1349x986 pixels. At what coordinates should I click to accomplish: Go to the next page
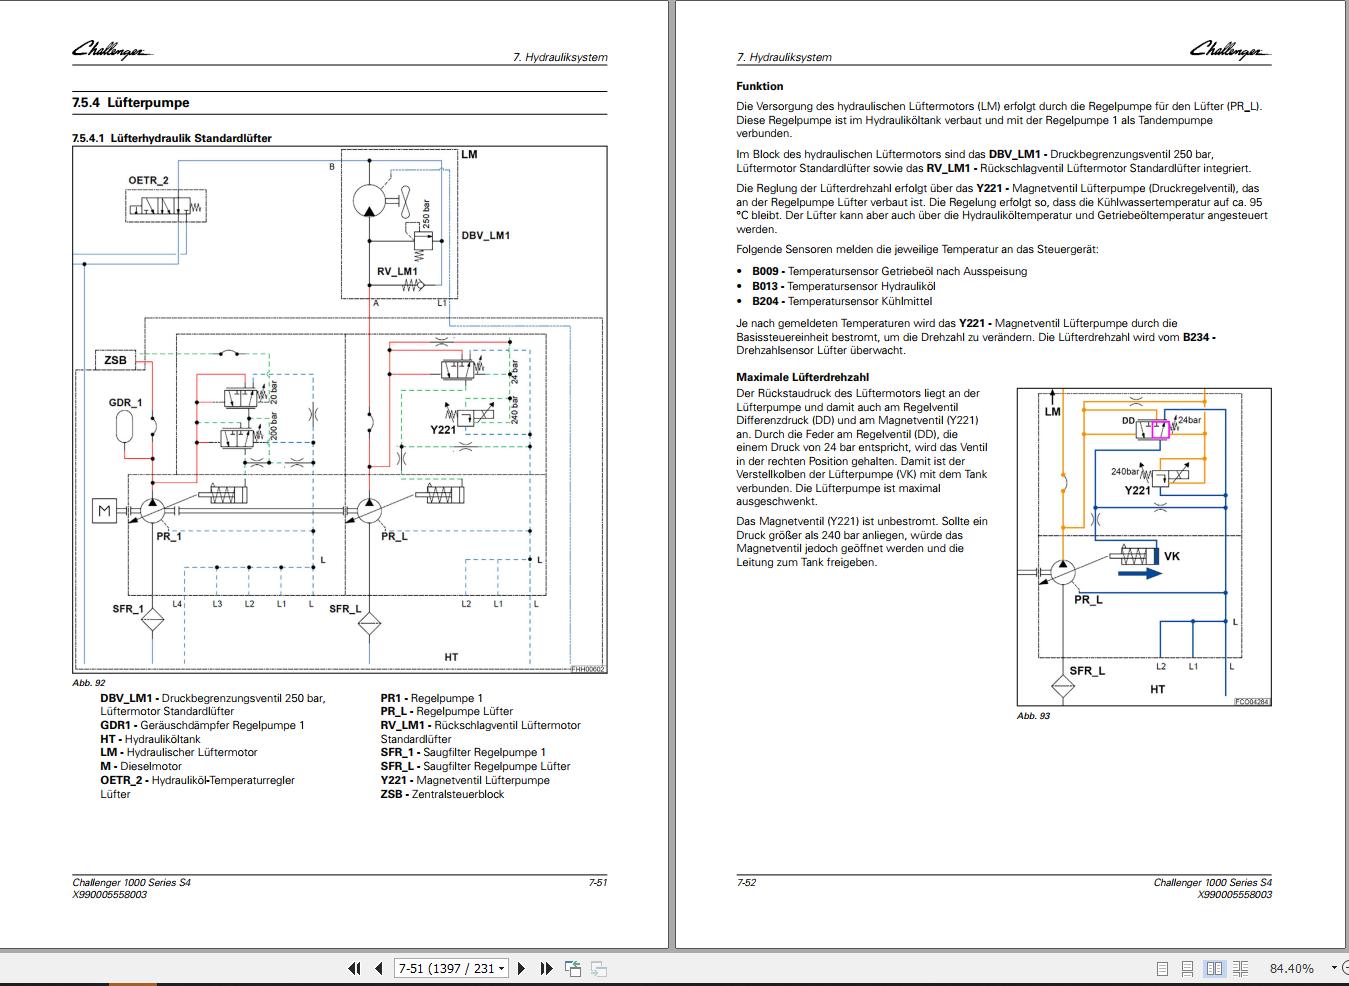(521, 968)
